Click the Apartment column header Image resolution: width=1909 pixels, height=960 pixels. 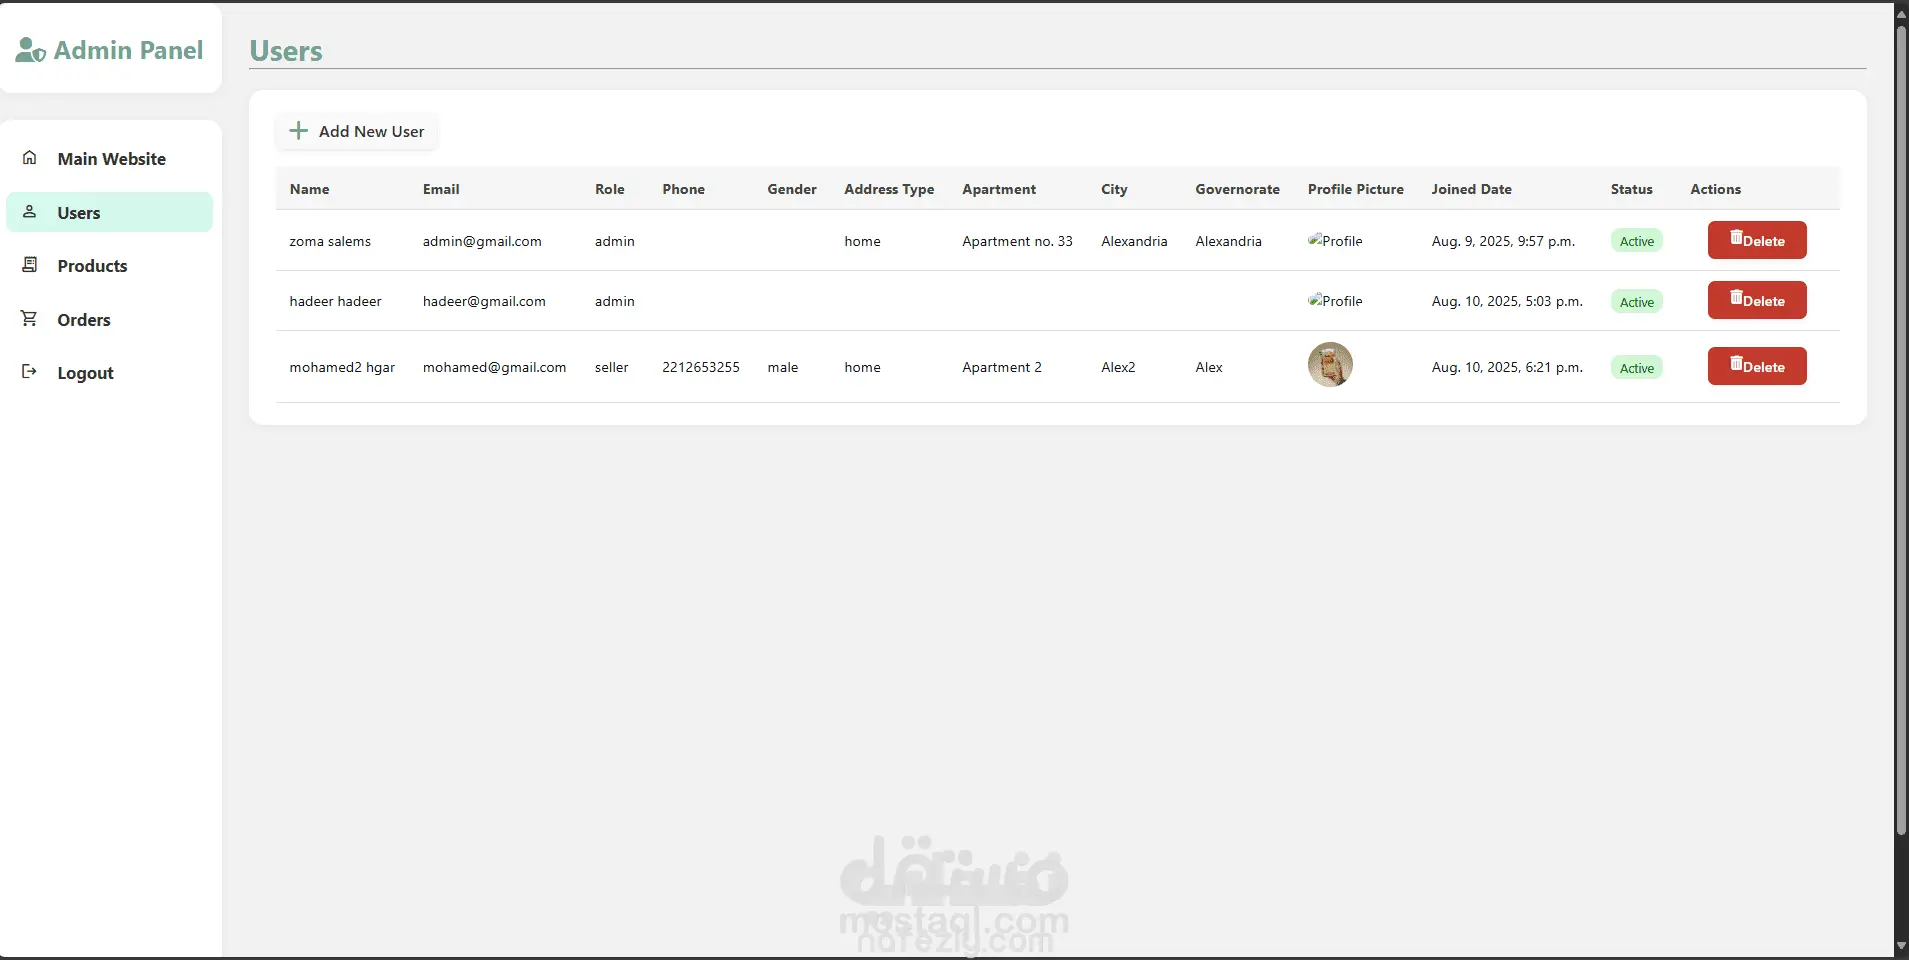(x=999, y=189)
